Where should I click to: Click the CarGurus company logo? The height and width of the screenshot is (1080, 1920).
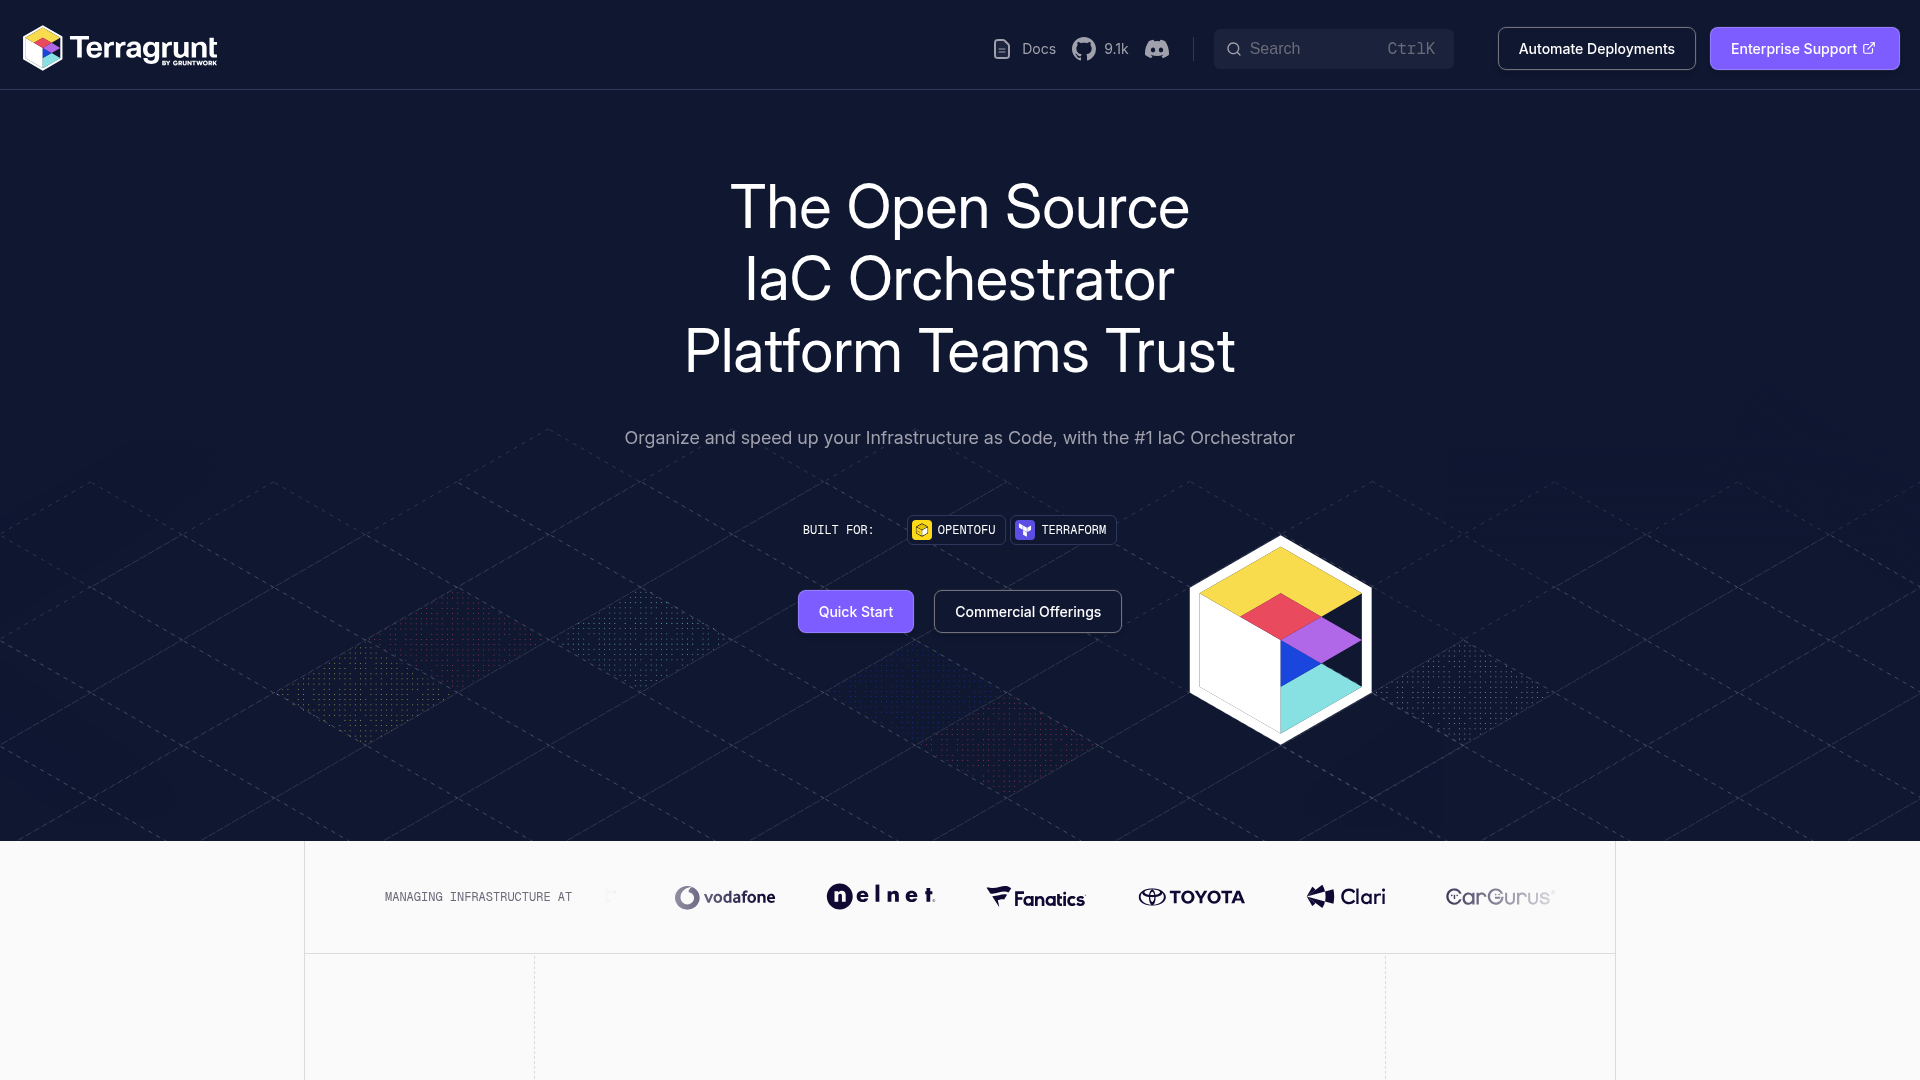click(x=1499, y=897)
